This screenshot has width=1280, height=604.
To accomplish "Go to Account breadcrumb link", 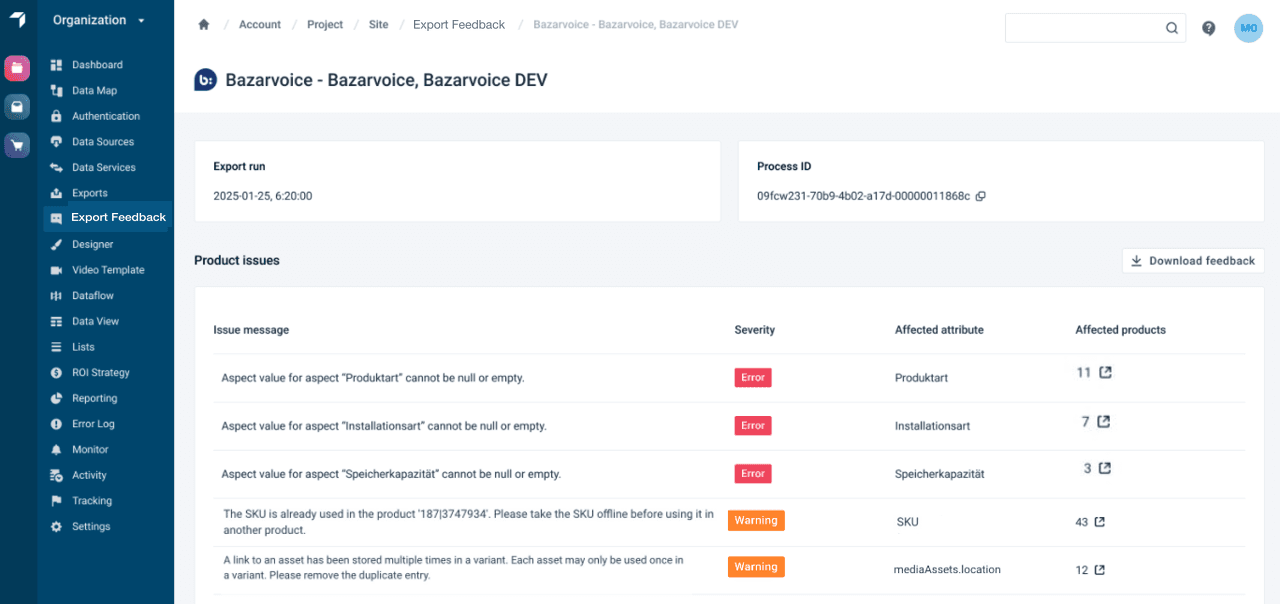I will 260,25.
